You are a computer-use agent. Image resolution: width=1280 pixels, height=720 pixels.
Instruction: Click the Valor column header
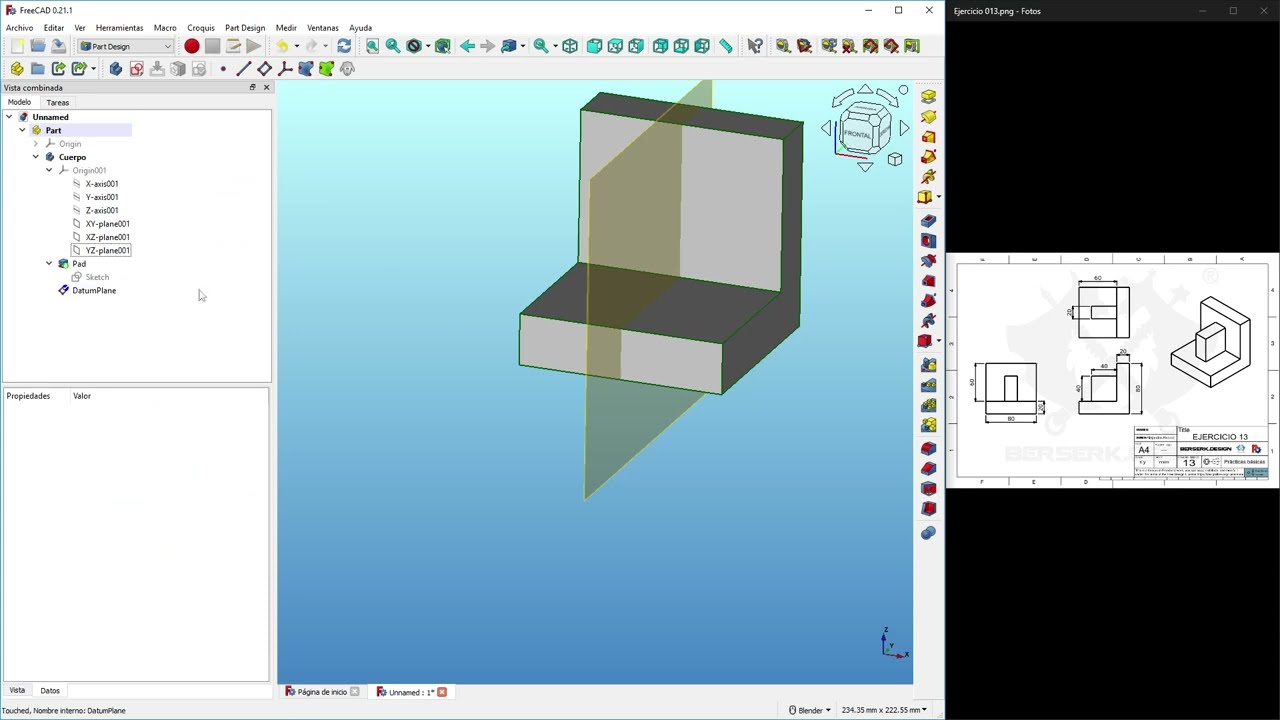[x=82, y=396]
